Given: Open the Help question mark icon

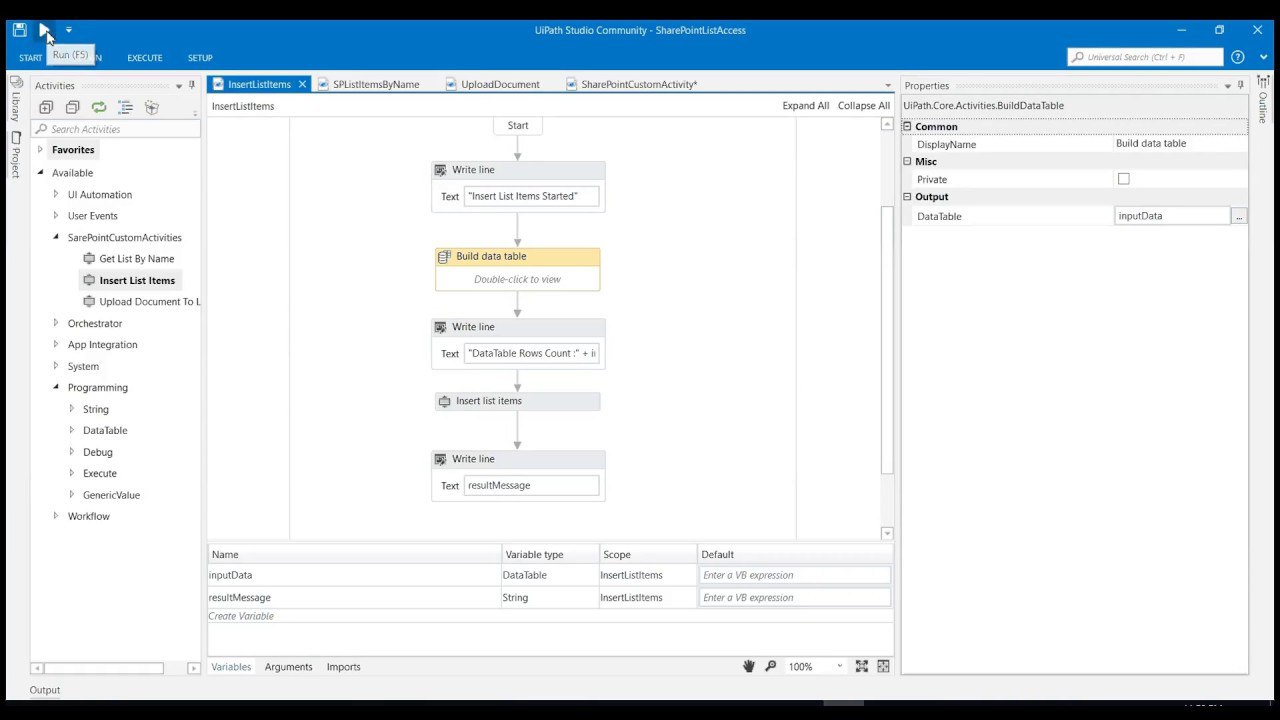Looking at the screenshot, I should point(1238,58).
